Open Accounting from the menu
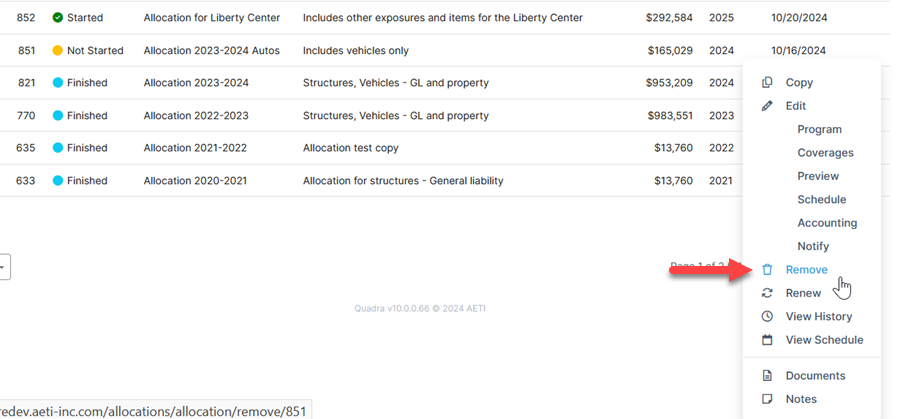The width and height of the screenshot is (900, 419). pos(827,223)
